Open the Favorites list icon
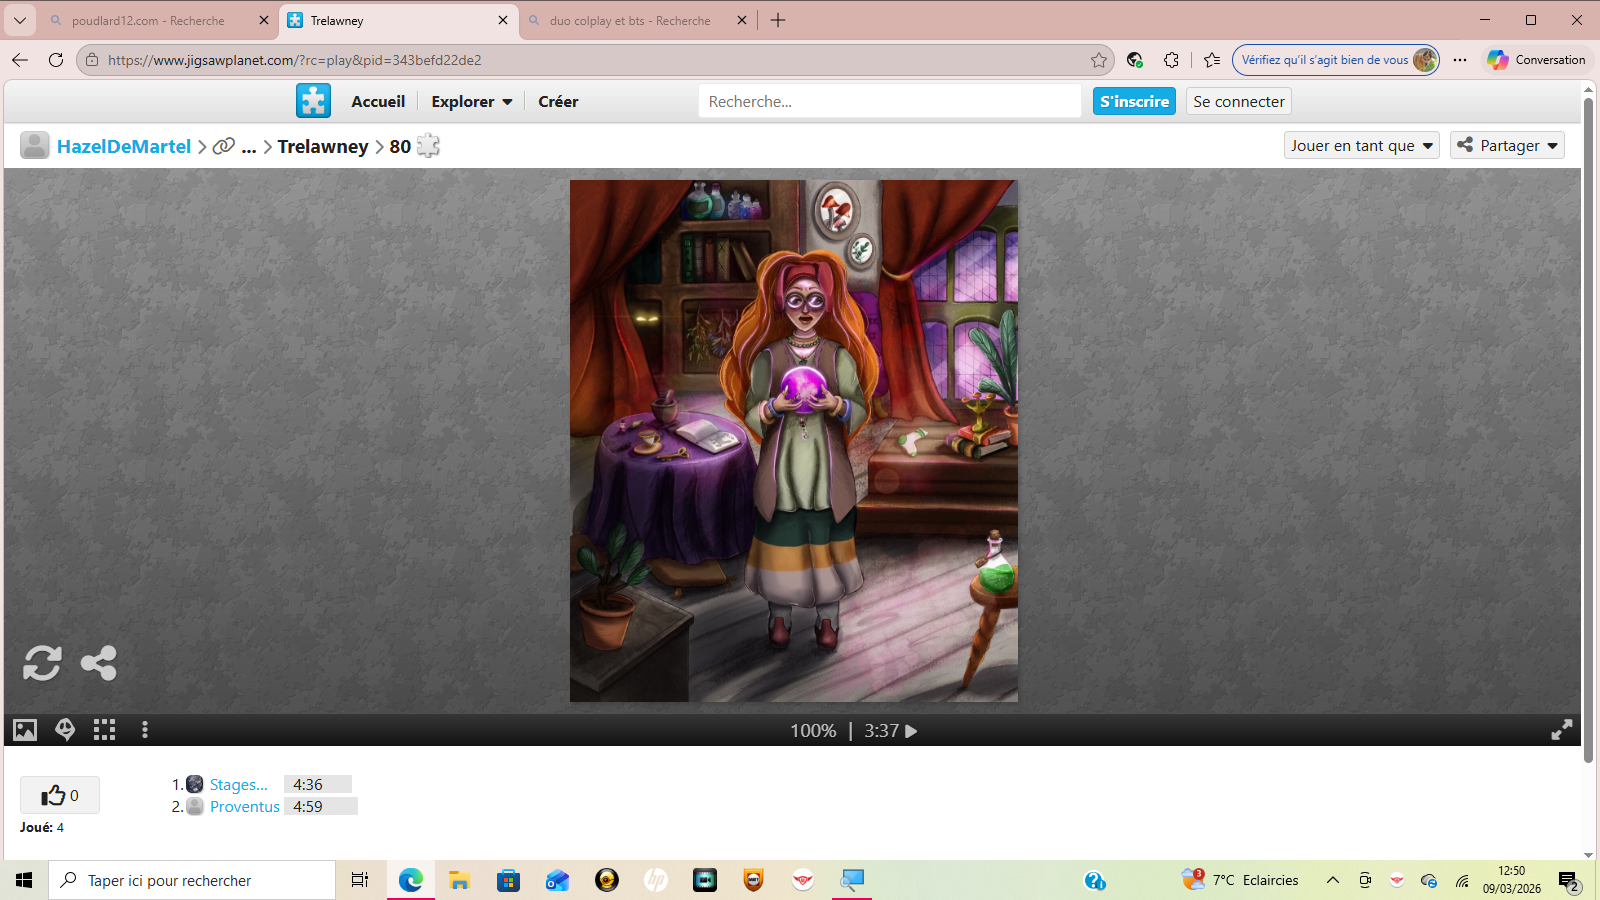This screenshot has height=900, width=1600. tap(1212, 60)
